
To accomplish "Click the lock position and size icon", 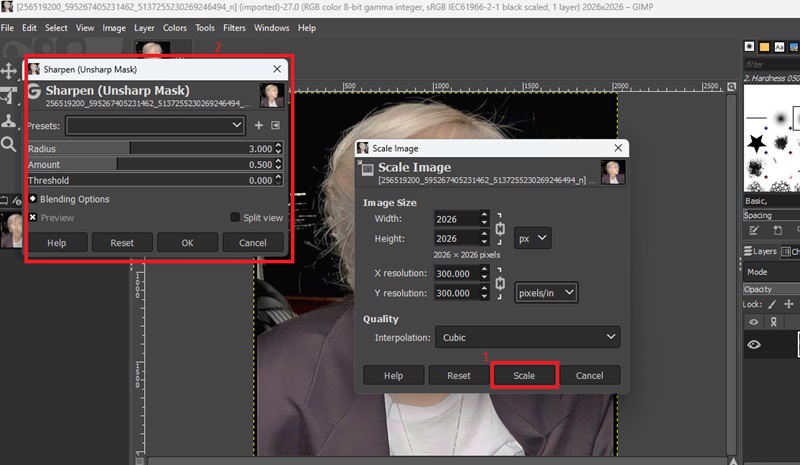I will 789,304.
